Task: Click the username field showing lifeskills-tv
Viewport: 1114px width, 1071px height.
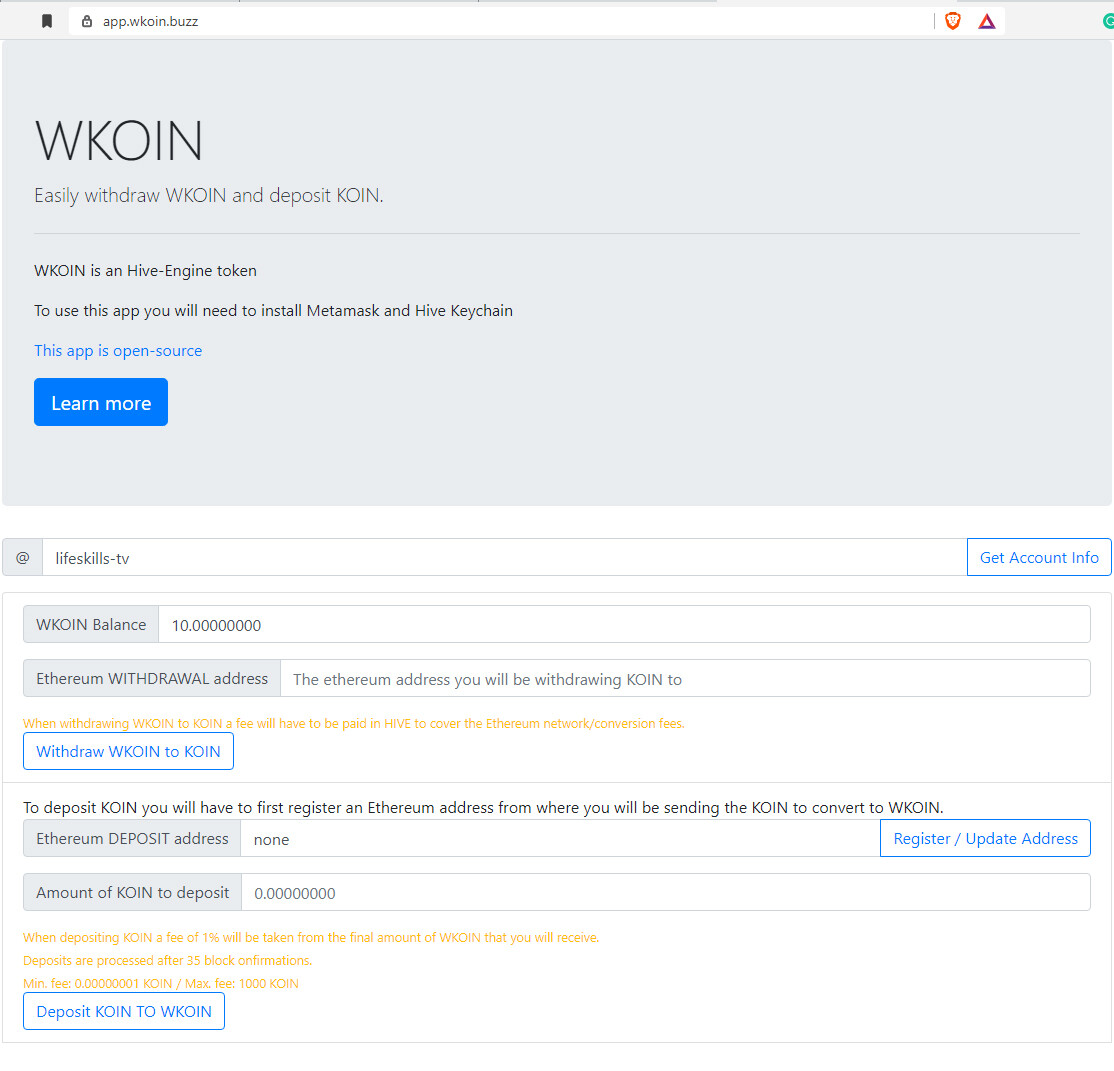Action: pyautogui.click(x=504, y=558)
